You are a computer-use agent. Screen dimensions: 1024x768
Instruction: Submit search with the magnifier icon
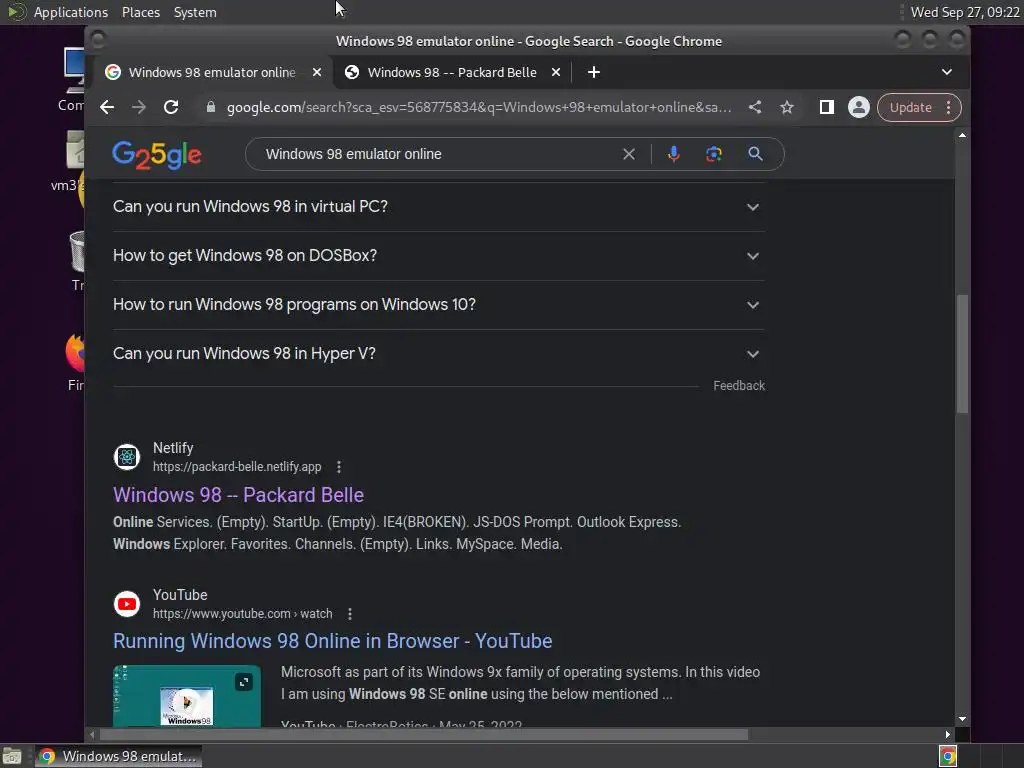[x=756, y=154]
